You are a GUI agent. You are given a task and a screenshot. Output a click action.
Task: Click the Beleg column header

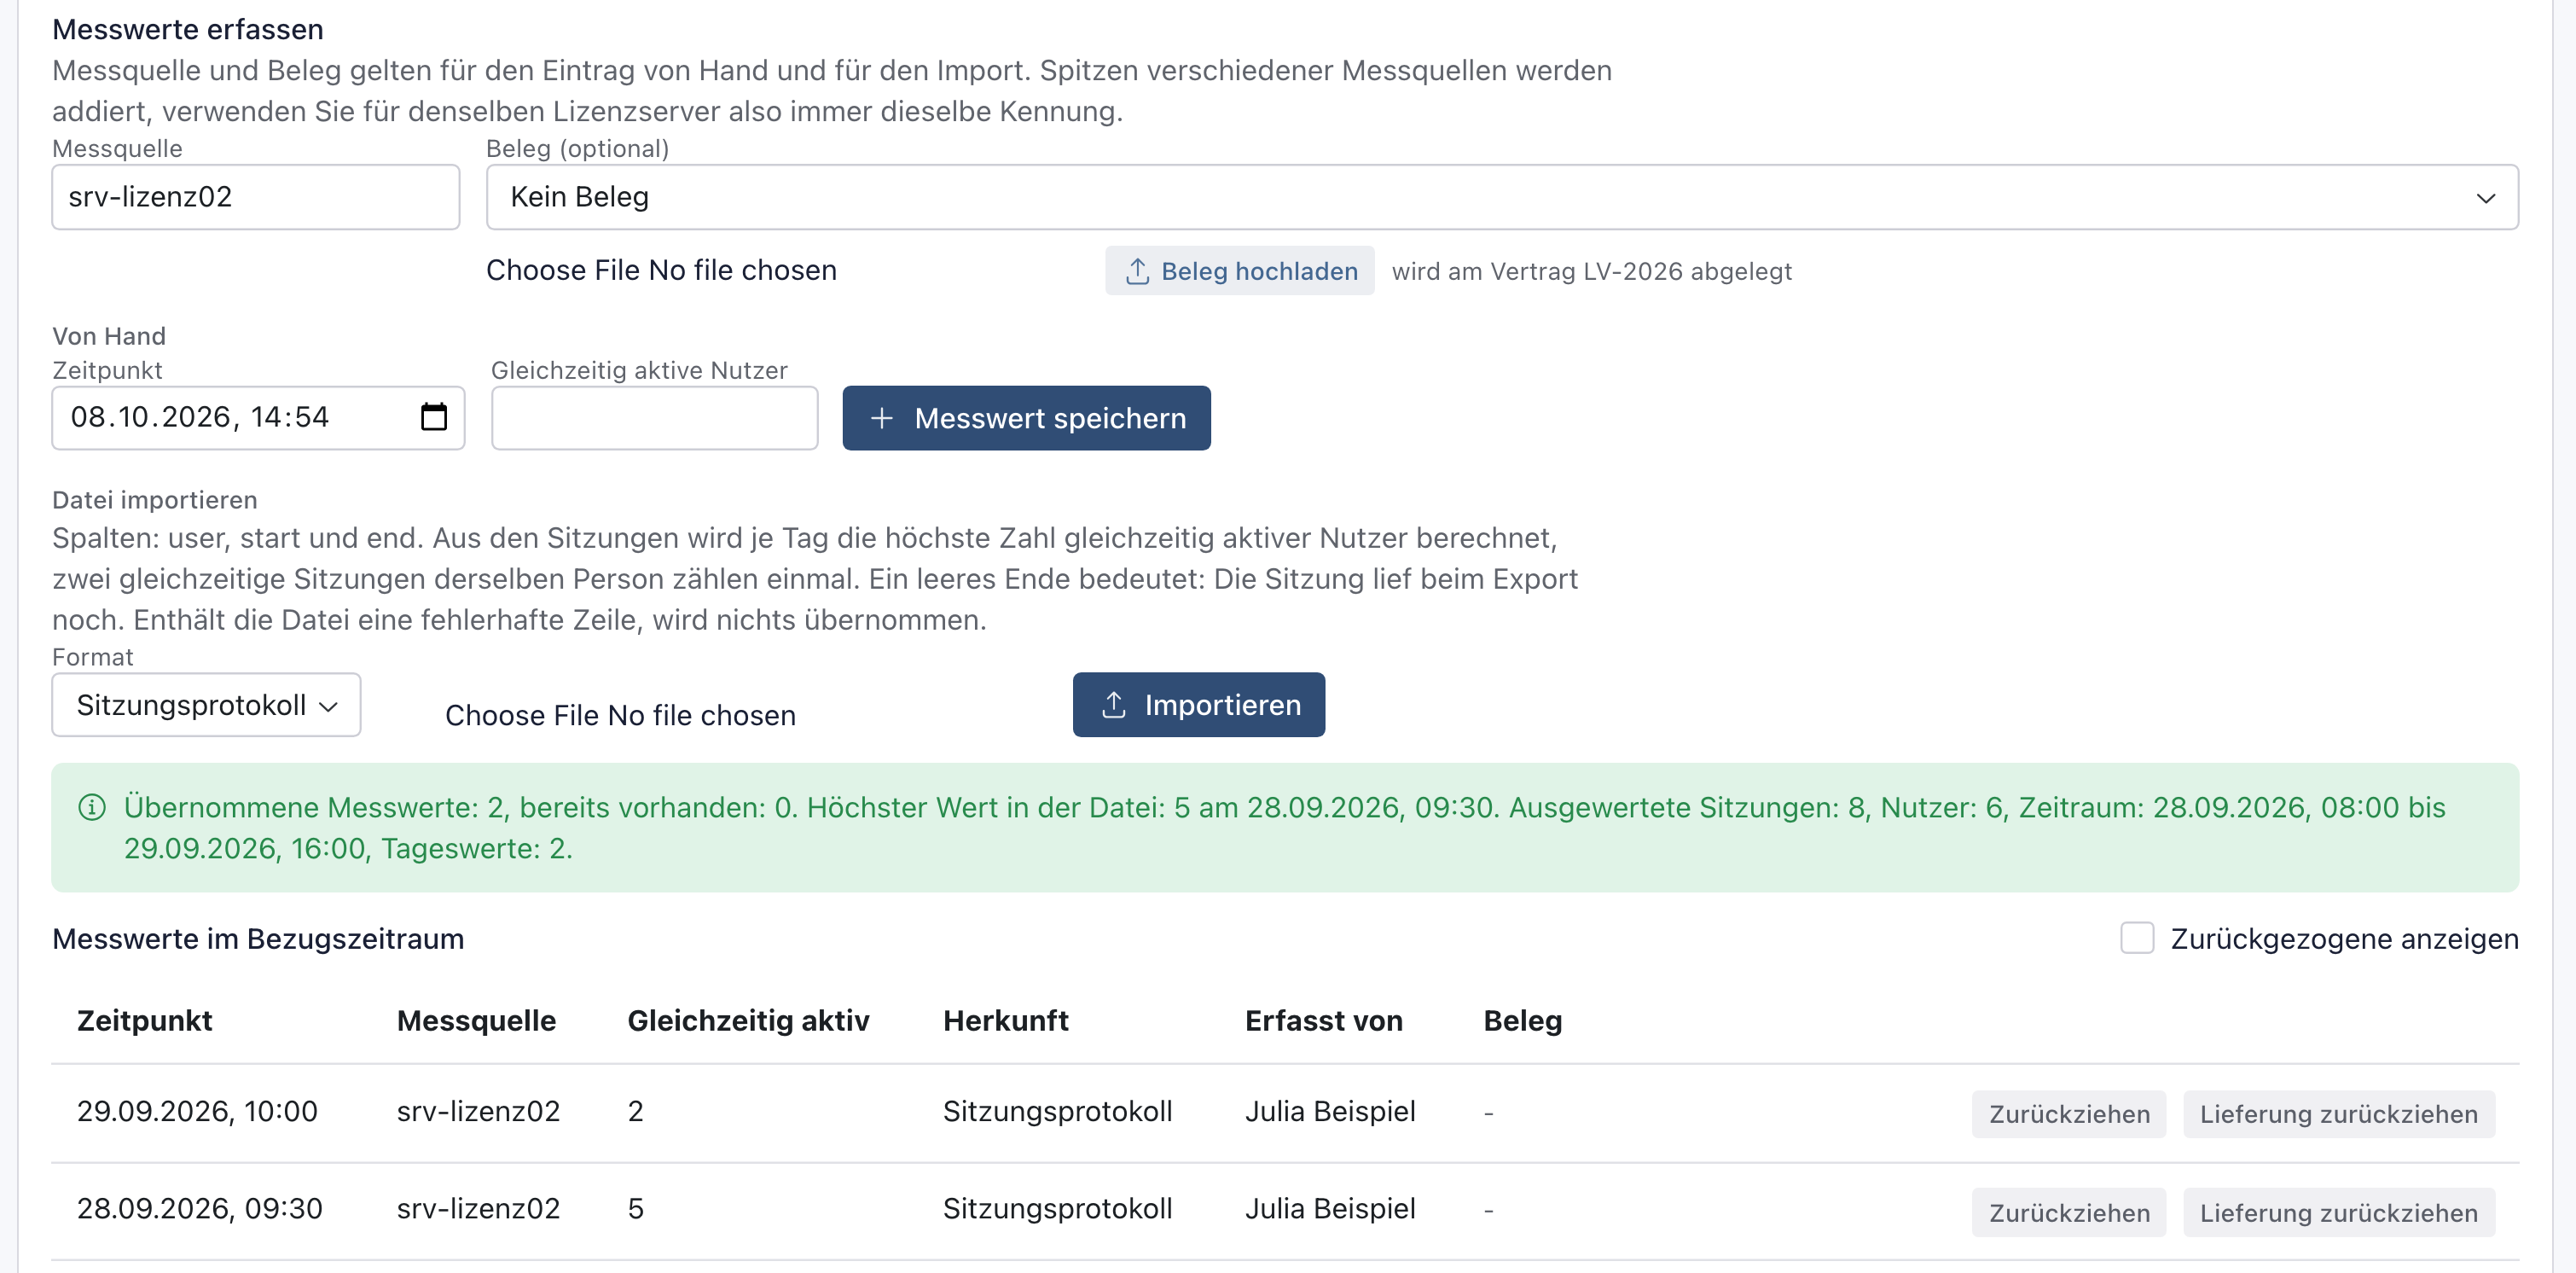pos(1523,1021)
